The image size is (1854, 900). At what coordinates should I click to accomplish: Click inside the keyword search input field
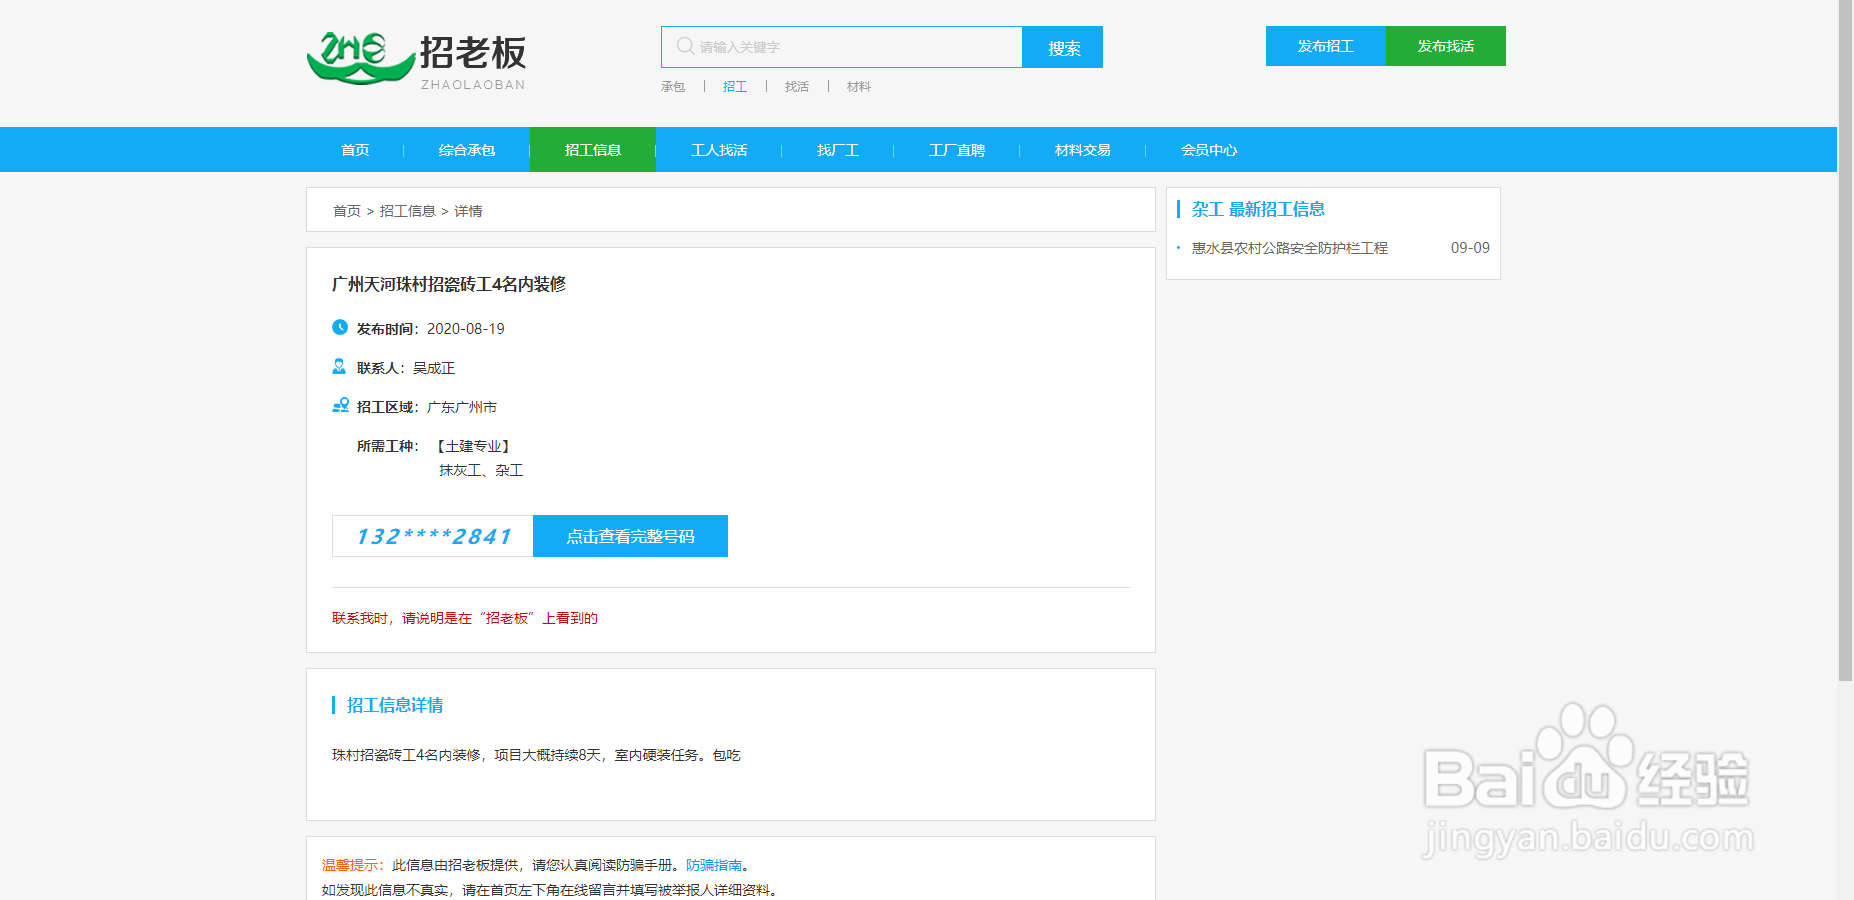850,46
